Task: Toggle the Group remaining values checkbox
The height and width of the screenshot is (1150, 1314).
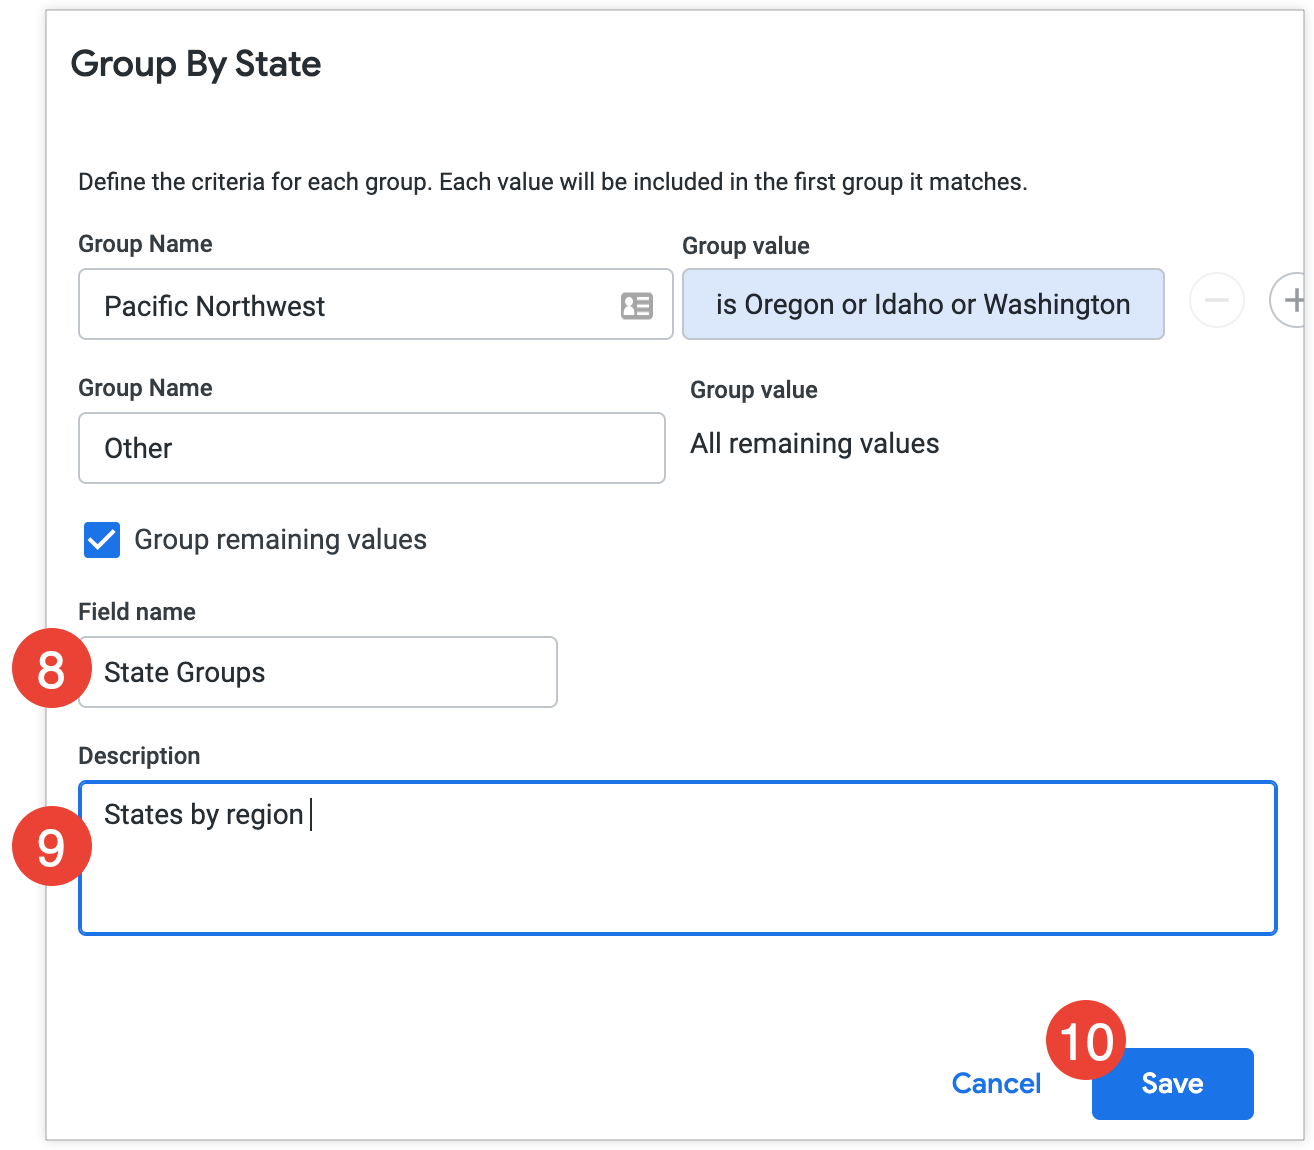Action: pos(101,540)
